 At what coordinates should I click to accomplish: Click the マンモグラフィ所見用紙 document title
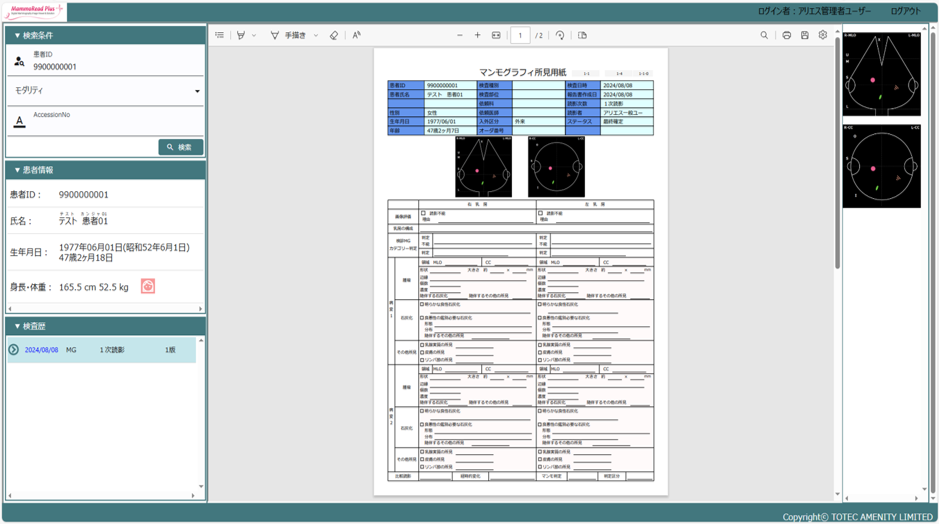522,72
